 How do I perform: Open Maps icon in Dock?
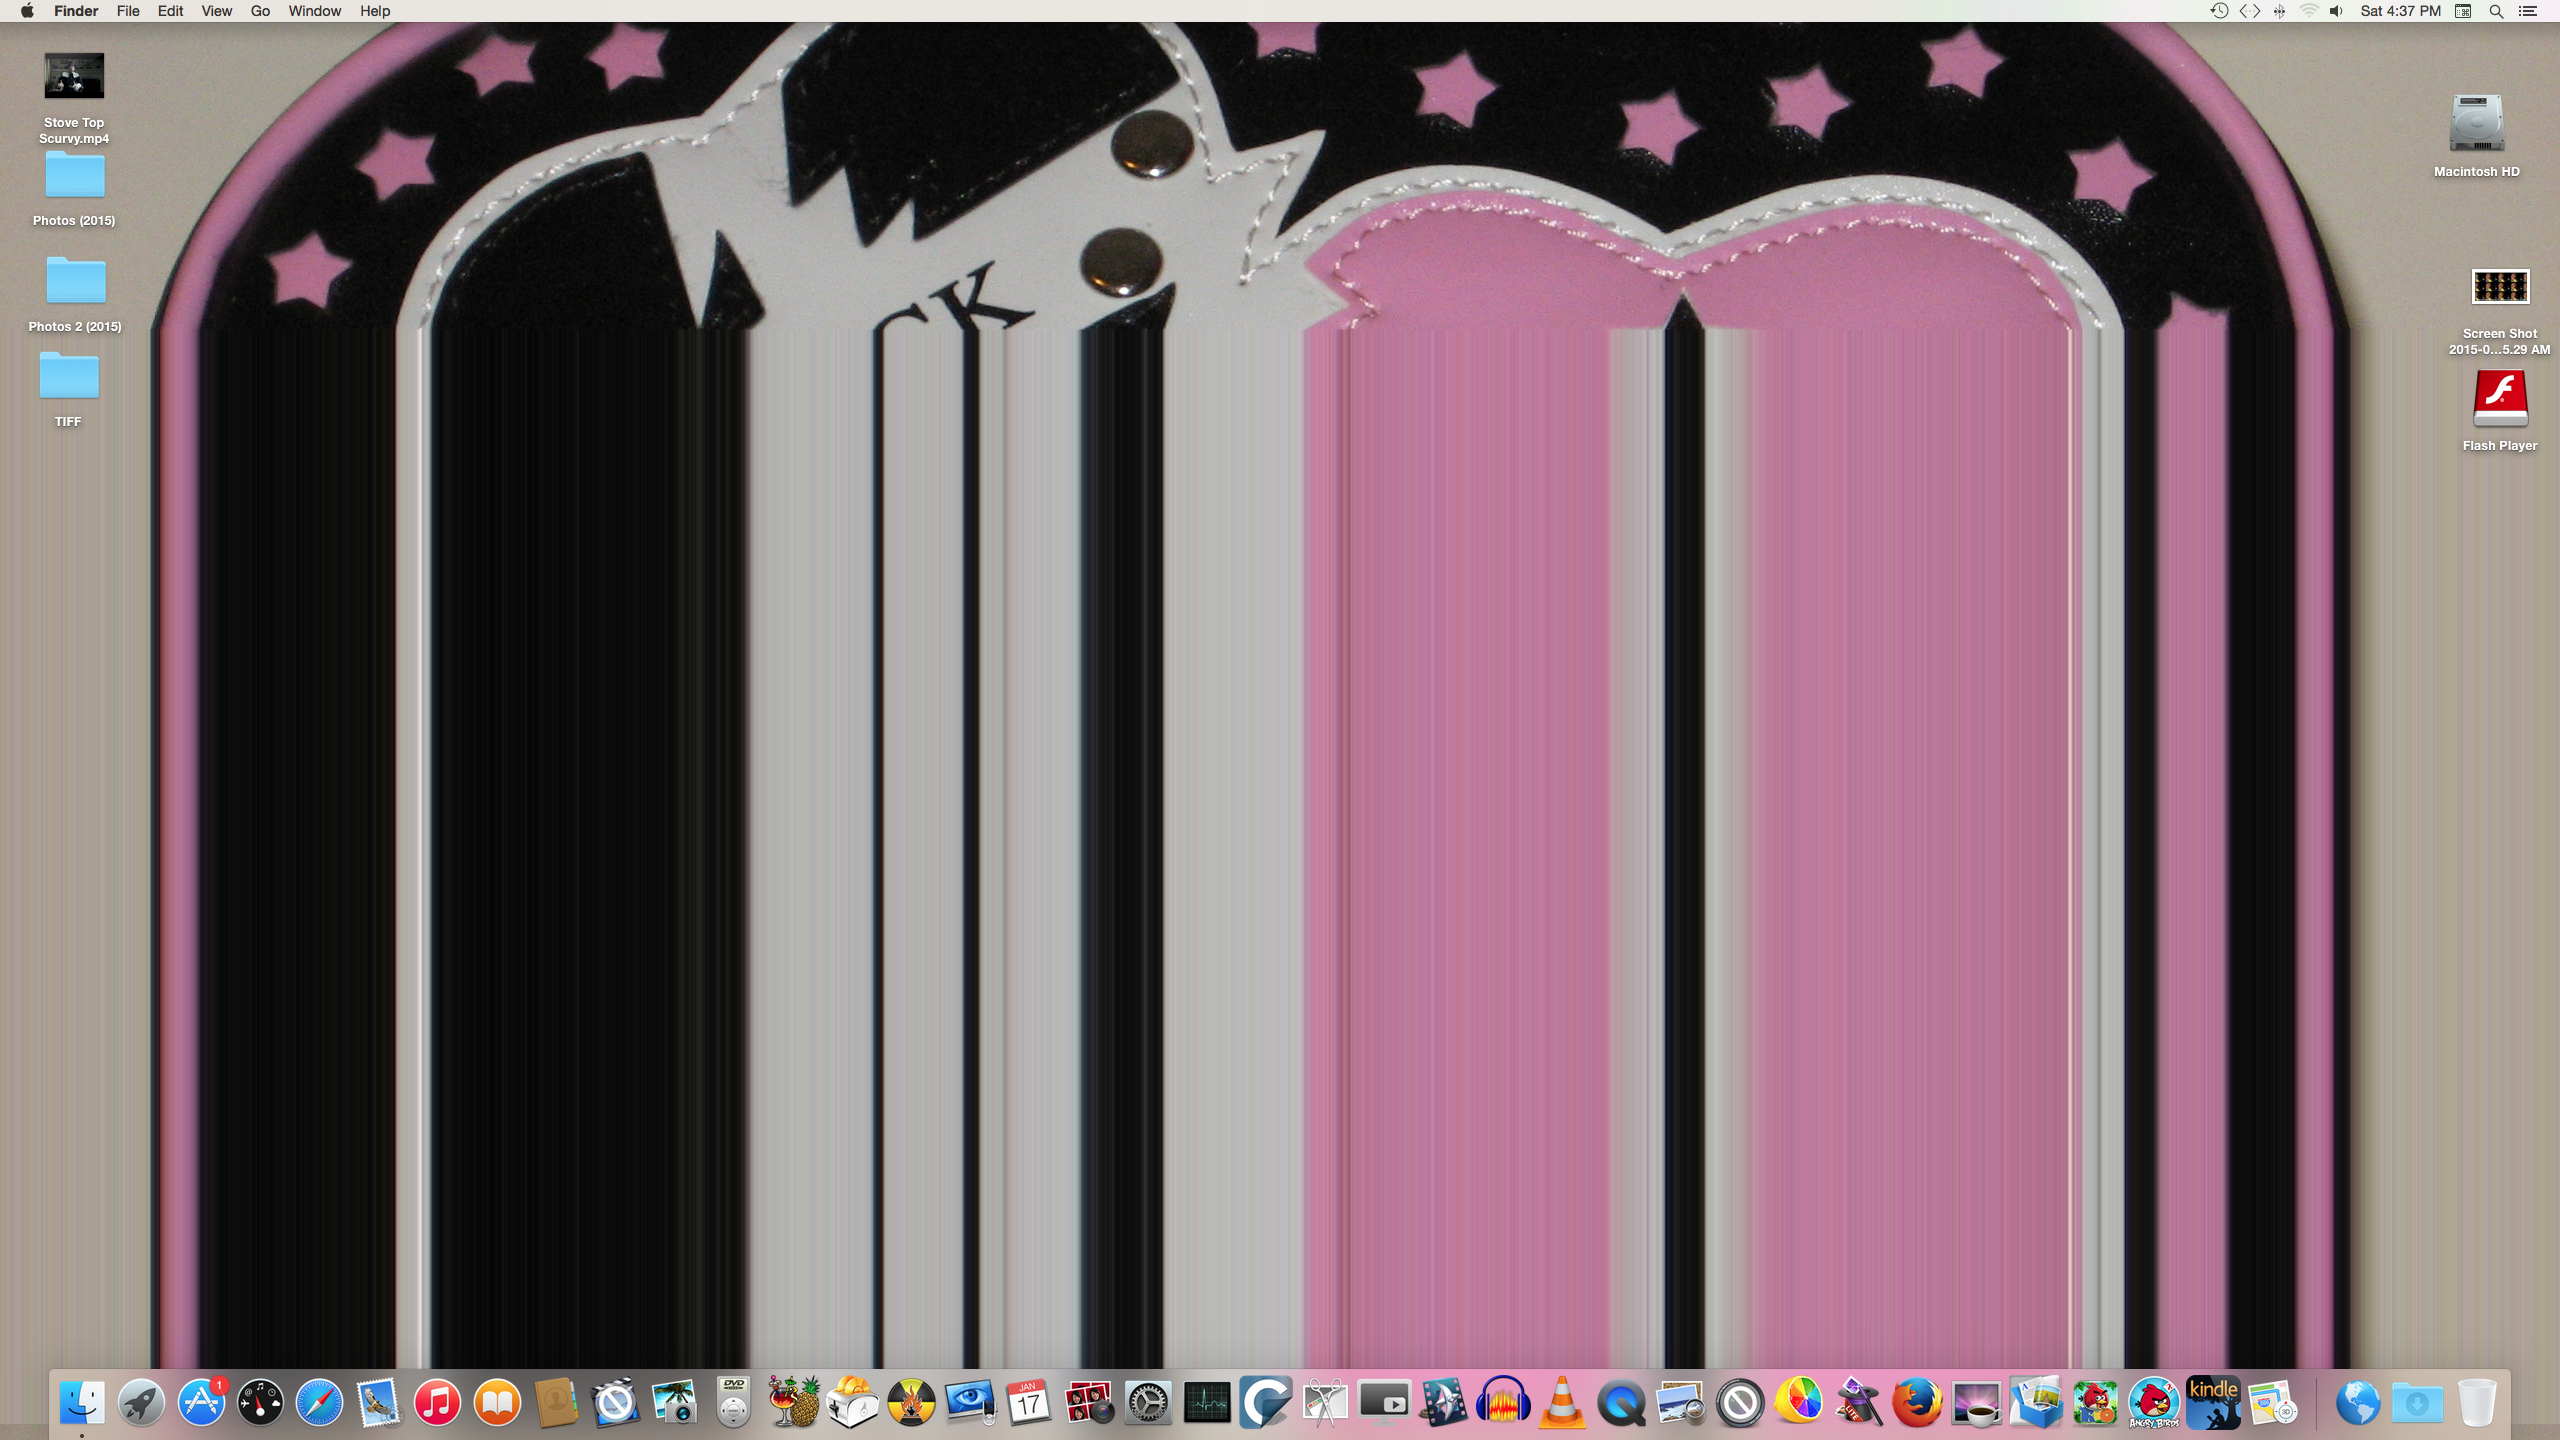click(x=2274, y=1402)
